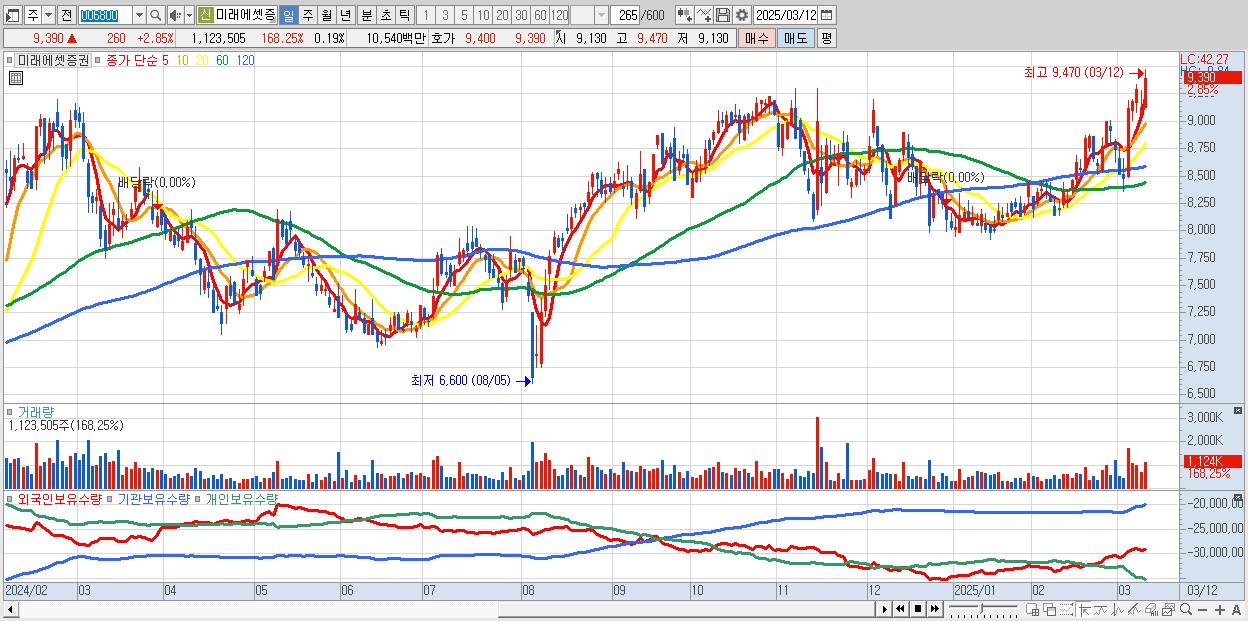Click the dotted range select icon
The height and width of the screenshot is (621, 1248).
pos(1067,609)
